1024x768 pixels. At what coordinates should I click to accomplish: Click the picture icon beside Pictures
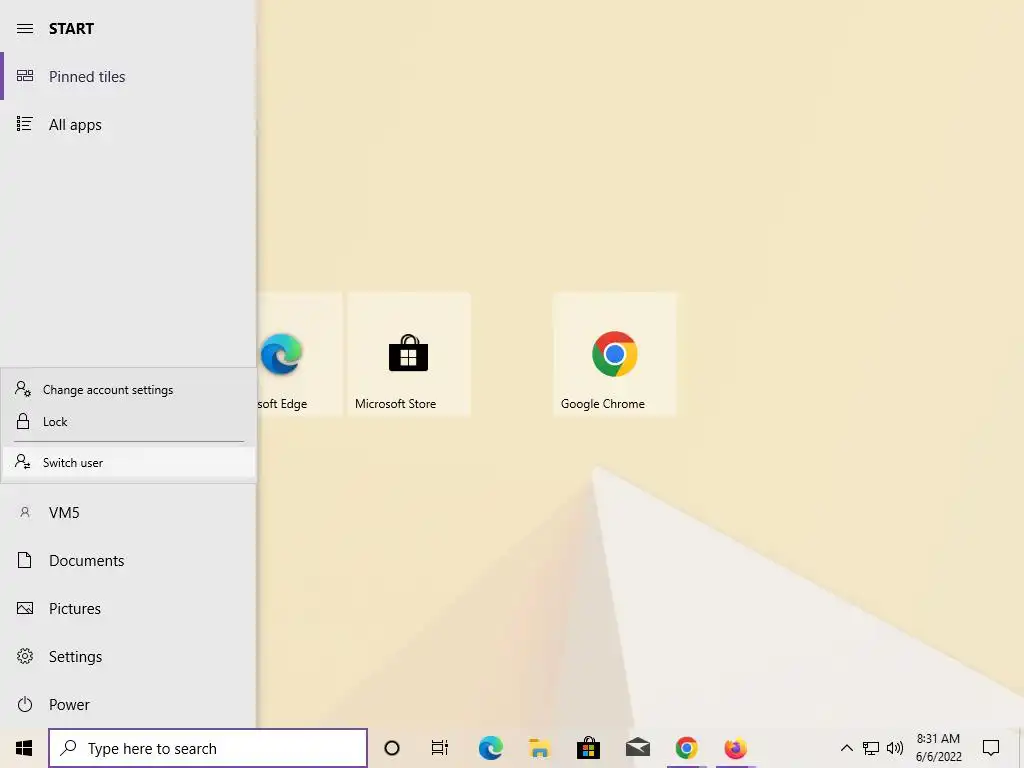click(x=25, y=609)
